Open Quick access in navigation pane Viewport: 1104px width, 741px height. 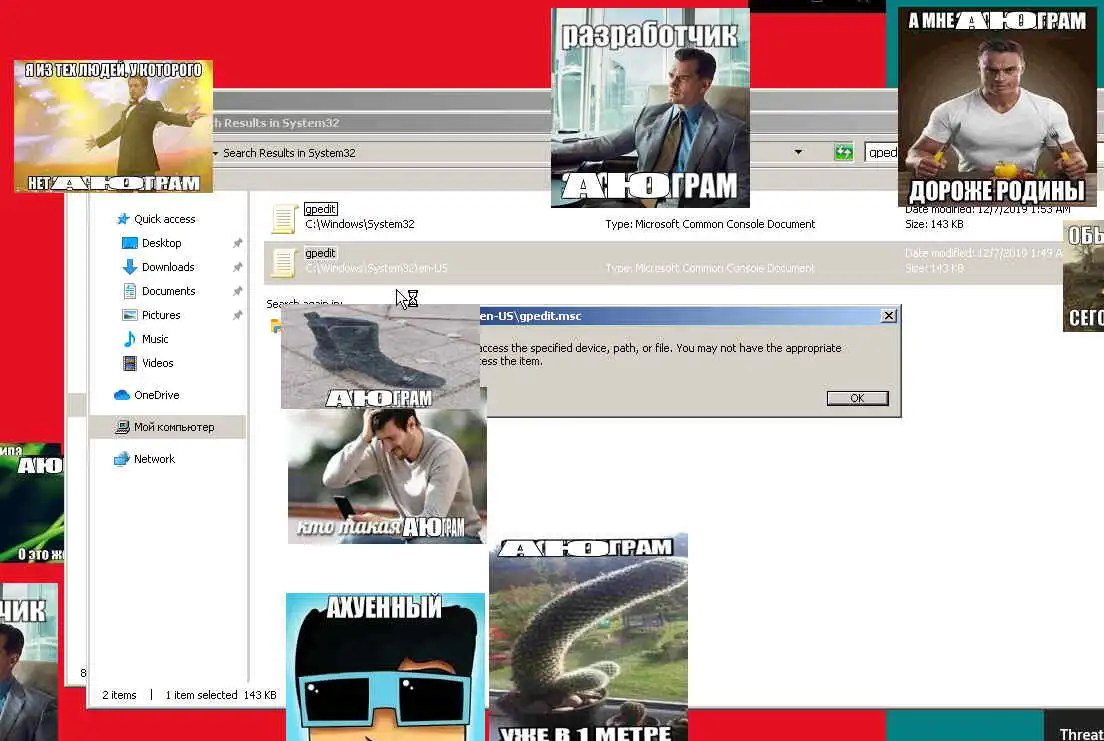[165, 219]
